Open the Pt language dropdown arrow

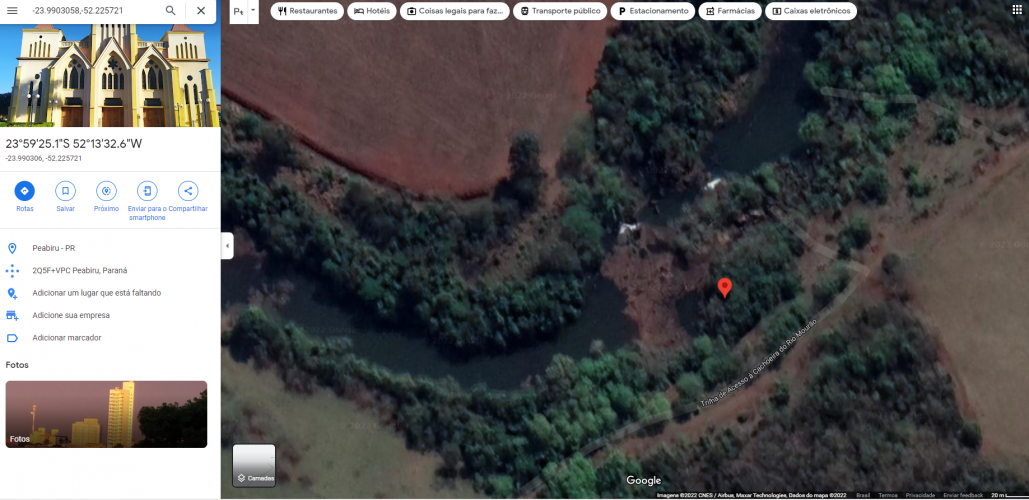tap(253, 10)
